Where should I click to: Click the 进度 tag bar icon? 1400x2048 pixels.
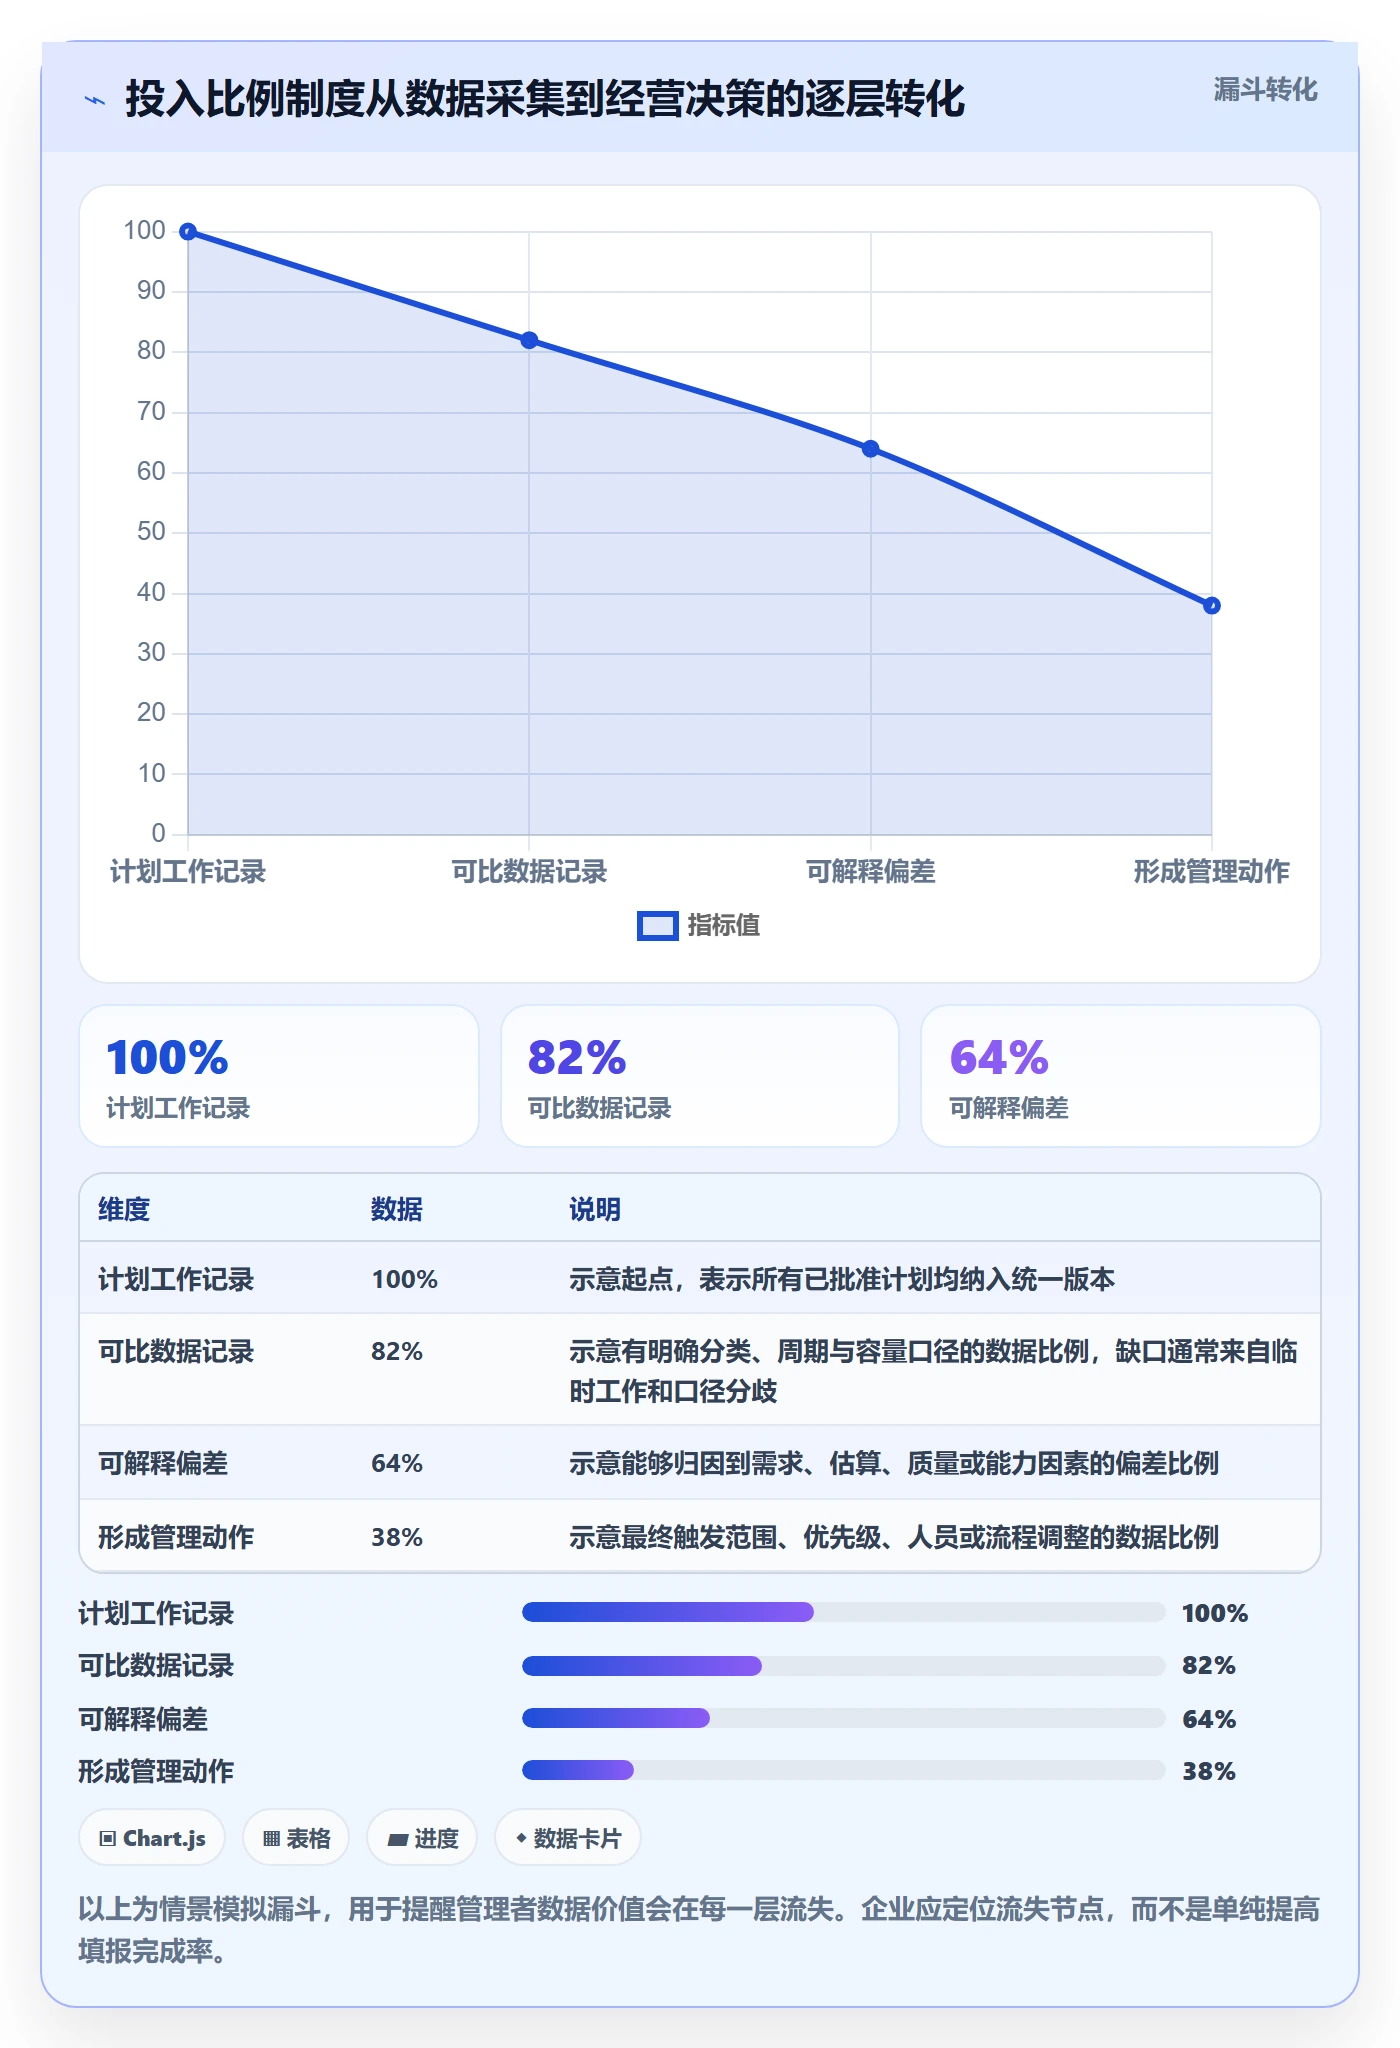coord(398,1839)
